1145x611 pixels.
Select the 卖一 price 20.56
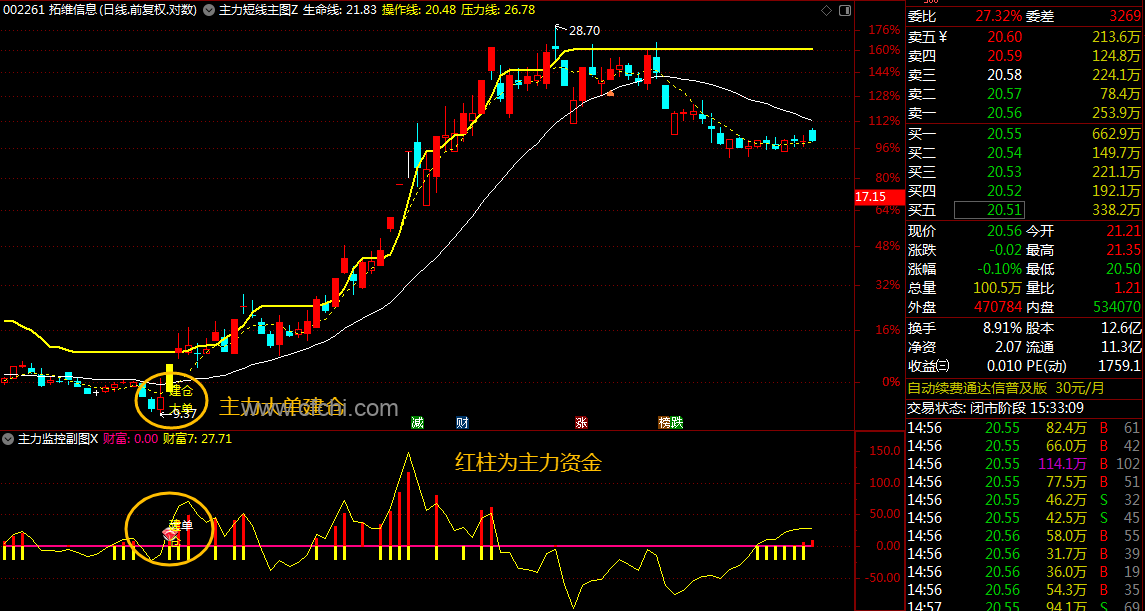pyautogui.click(x=1006, y=112)
